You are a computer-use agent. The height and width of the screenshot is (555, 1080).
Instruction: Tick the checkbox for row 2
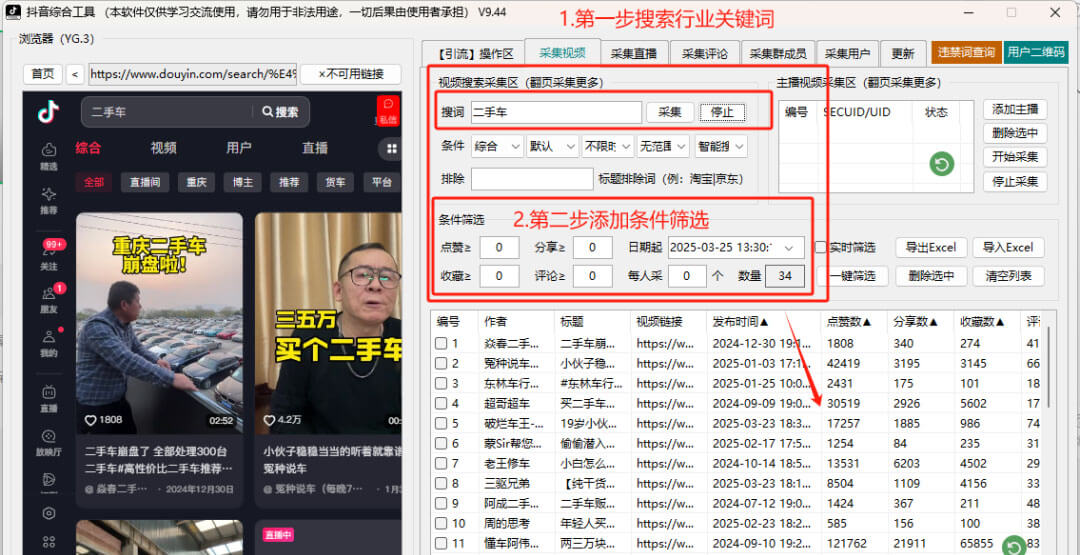click(441, 363)
